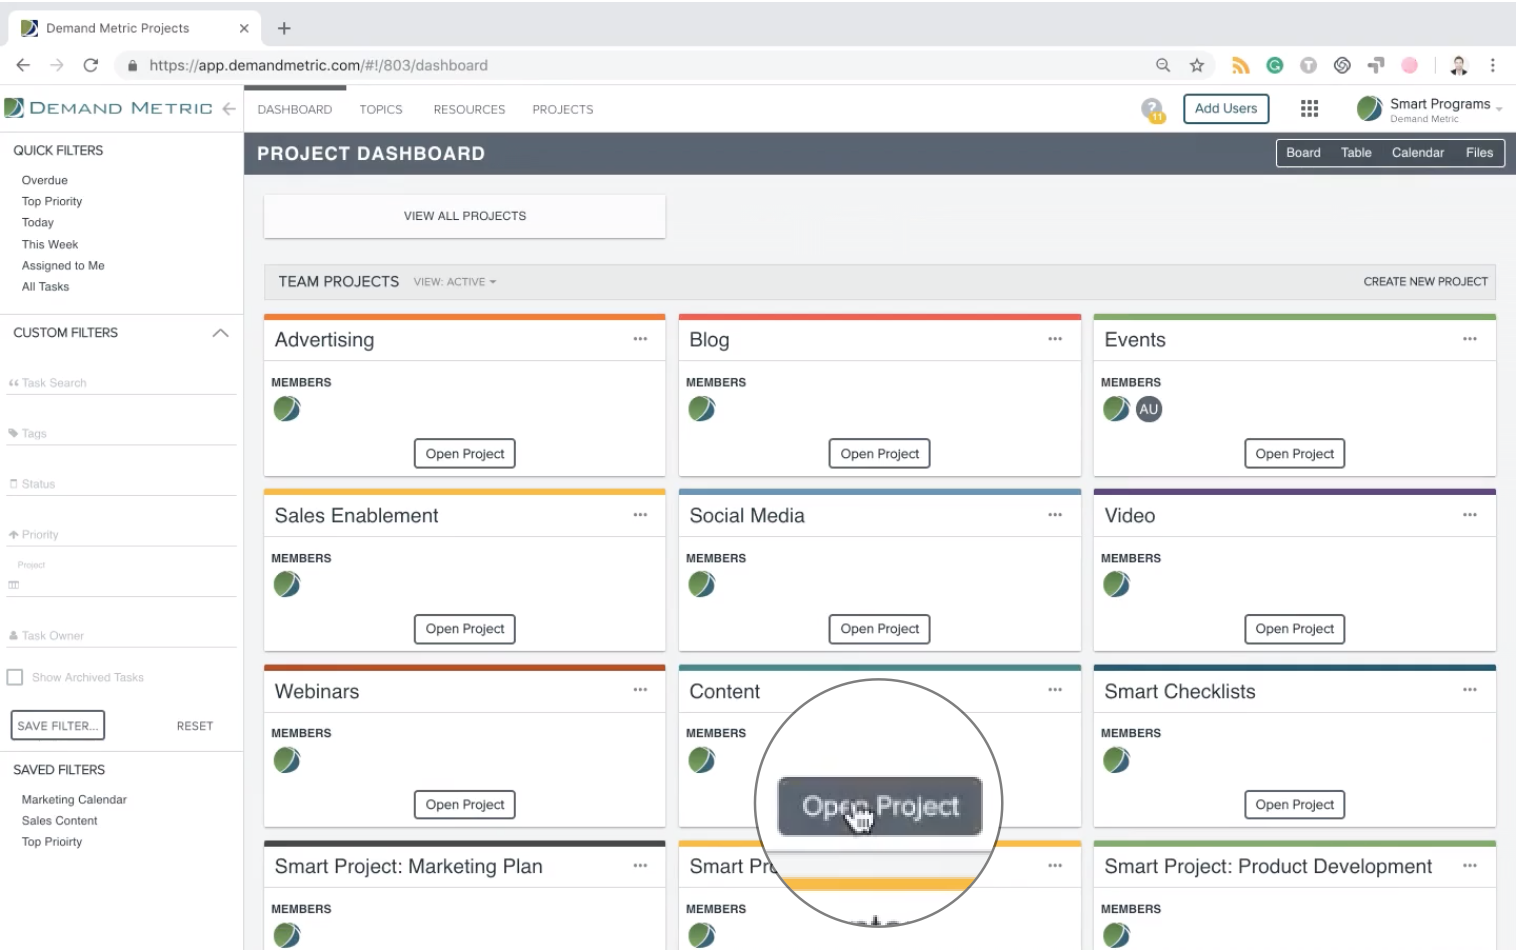Click member avatar in Video card
Screen dimensions: 1518x952
tap(1117, 585)
